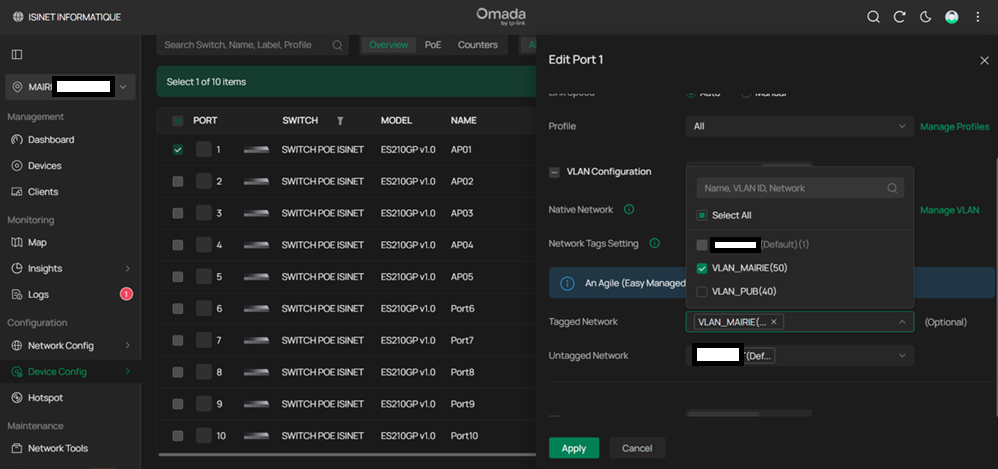The image size is (998, 469).
Task: Check the Default(1) network checkbox
Action: pos(702,245)
